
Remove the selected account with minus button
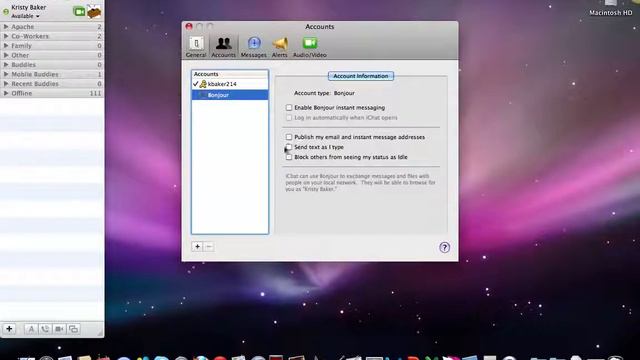point(209,247)
